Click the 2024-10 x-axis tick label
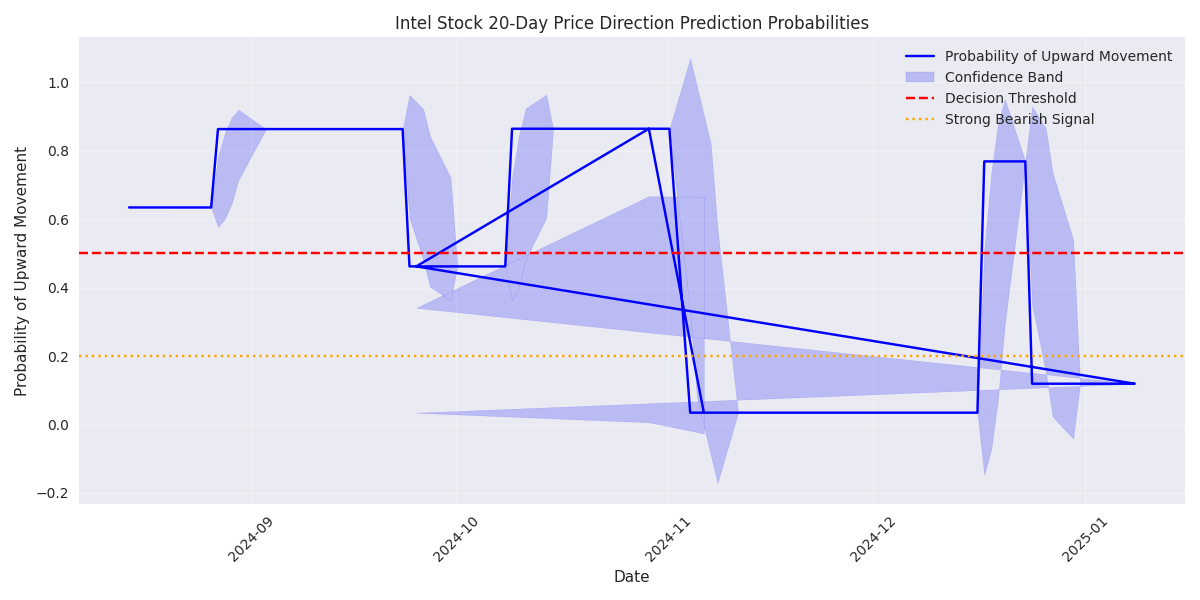Screen dimensions: 1200x600 456,540
